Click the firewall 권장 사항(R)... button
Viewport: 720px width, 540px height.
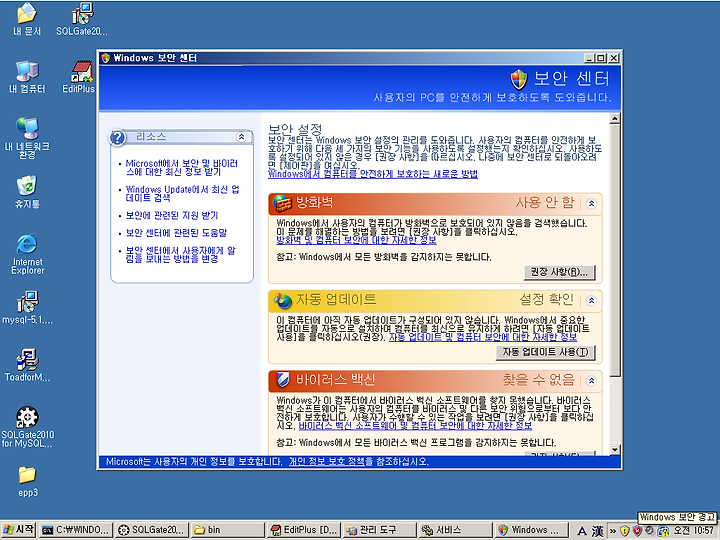(559, 272)
